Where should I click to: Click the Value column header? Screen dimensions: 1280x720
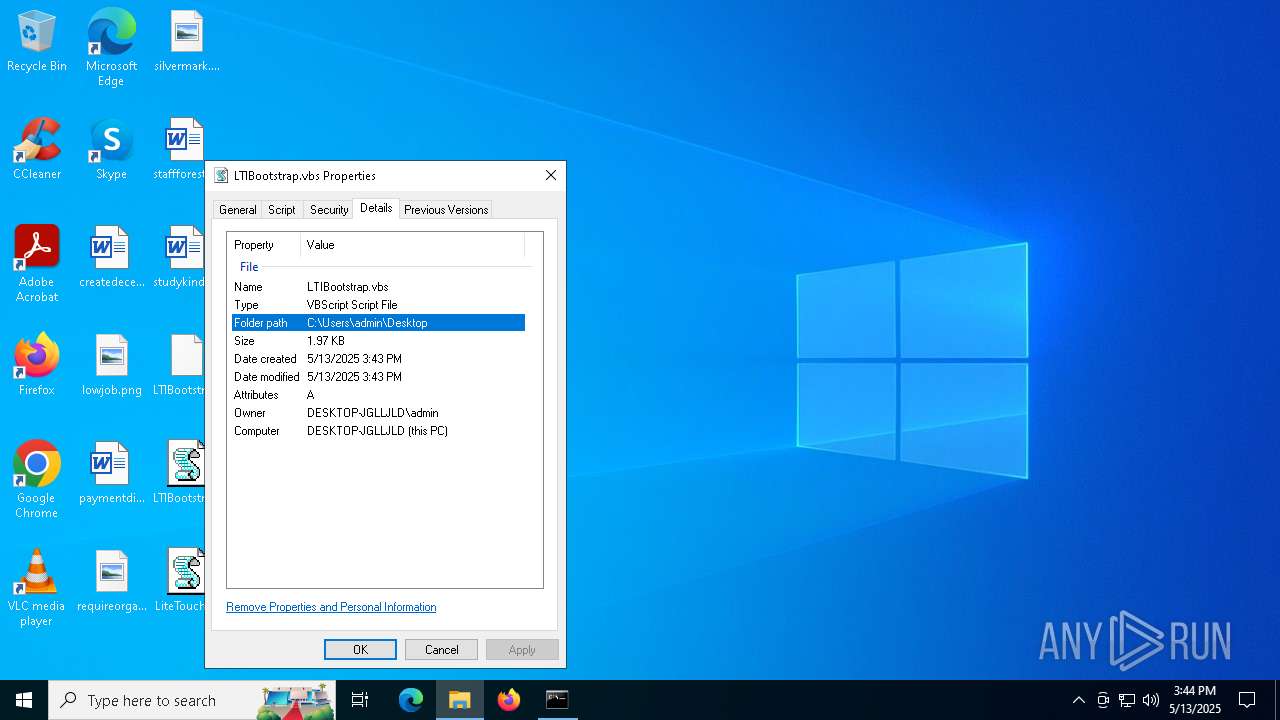pyautogui.click(x=413, y=245)
